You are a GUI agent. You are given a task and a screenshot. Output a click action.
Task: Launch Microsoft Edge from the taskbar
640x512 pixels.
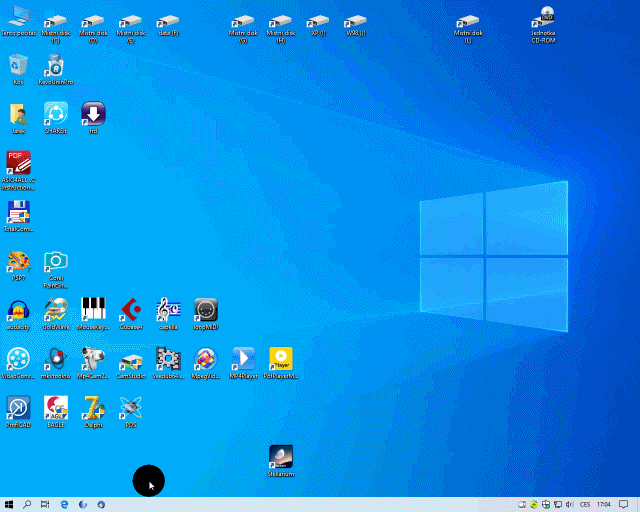pyautogui.click(x=64, y=505)
